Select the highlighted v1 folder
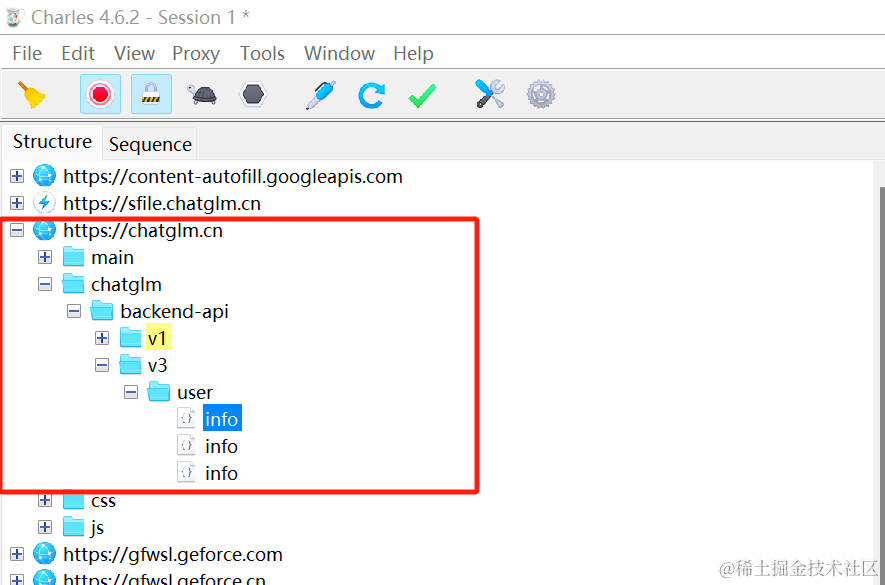 158,338
